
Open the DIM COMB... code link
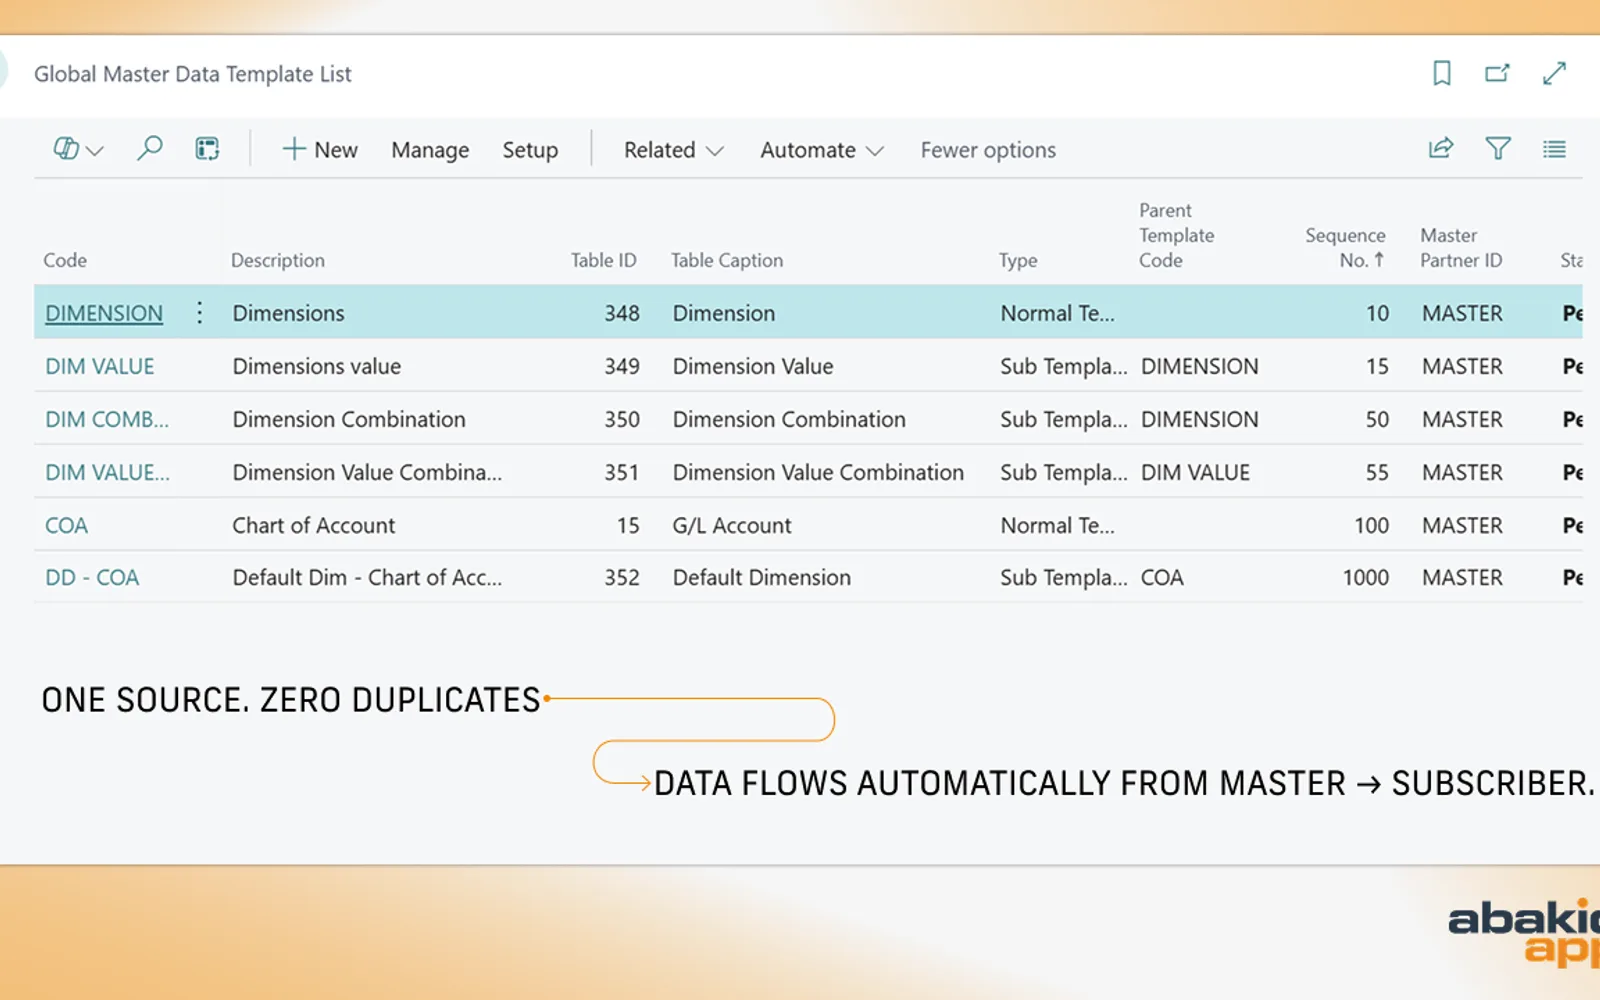107,419
